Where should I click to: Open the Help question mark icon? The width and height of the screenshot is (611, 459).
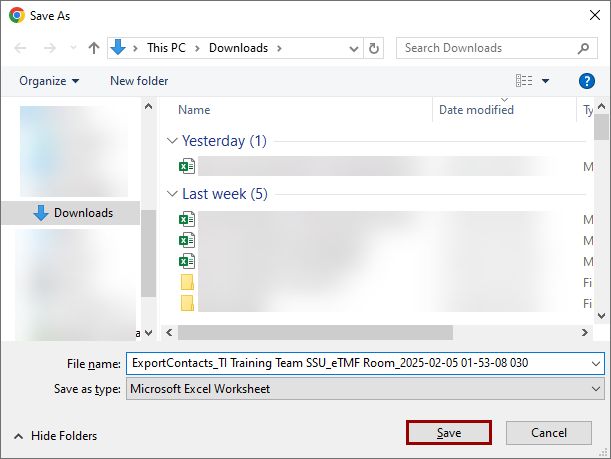[587, 81]
